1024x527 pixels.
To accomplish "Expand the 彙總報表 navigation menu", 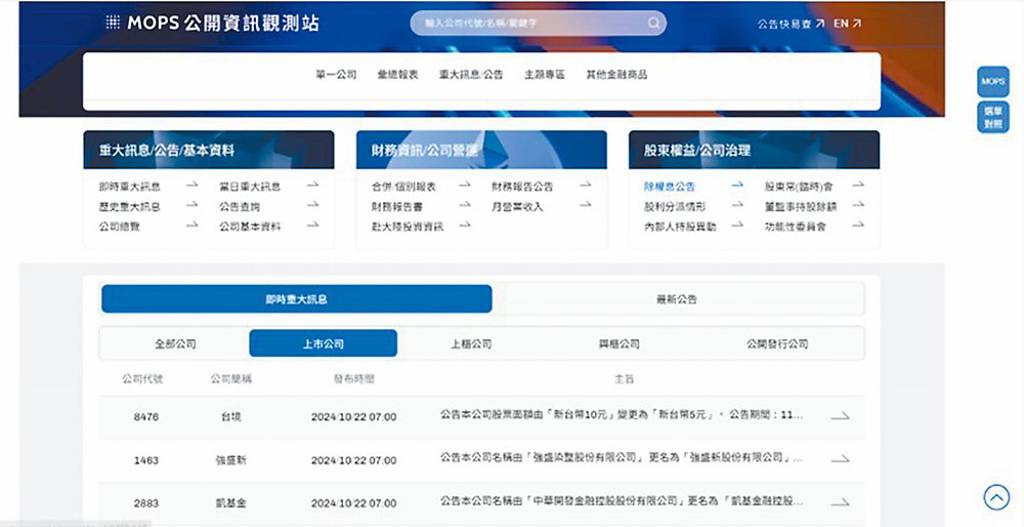I will (398, 74).
